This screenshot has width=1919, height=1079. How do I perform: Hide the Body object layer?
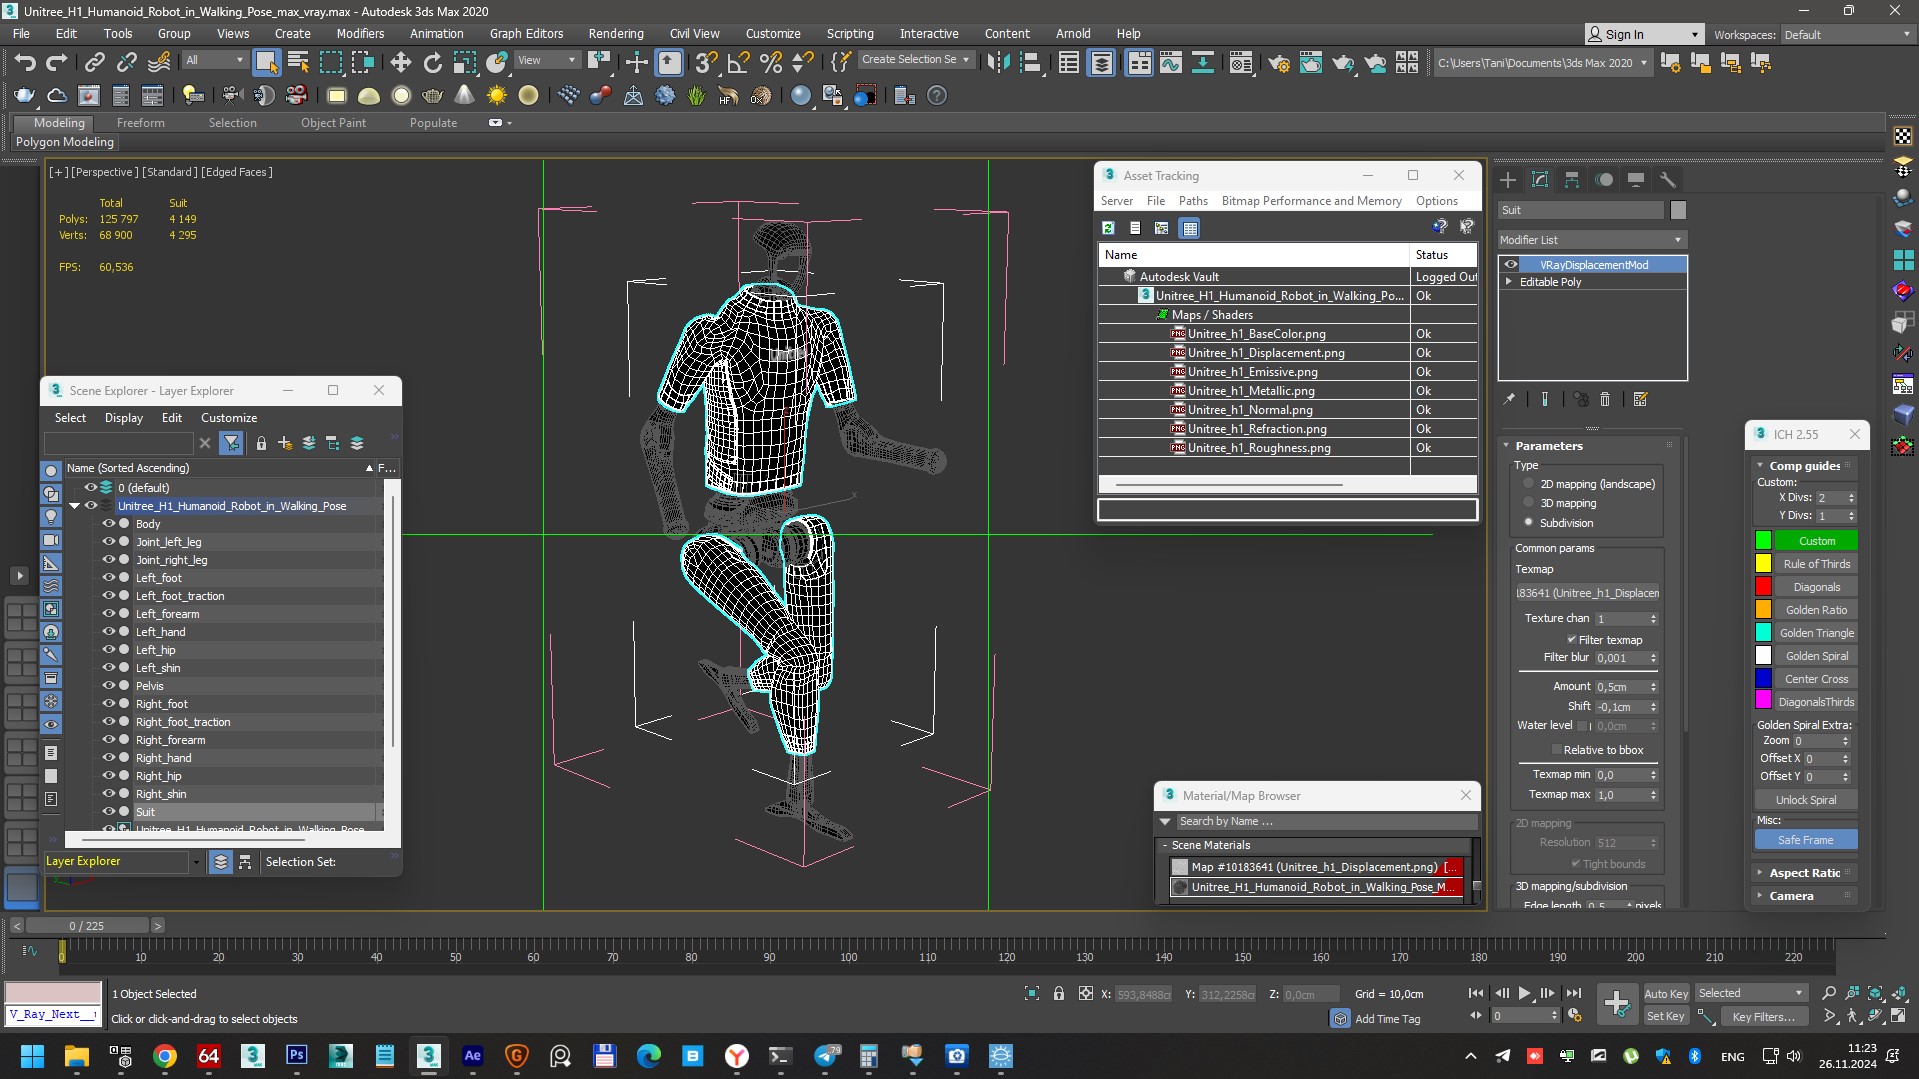(109, 524)
